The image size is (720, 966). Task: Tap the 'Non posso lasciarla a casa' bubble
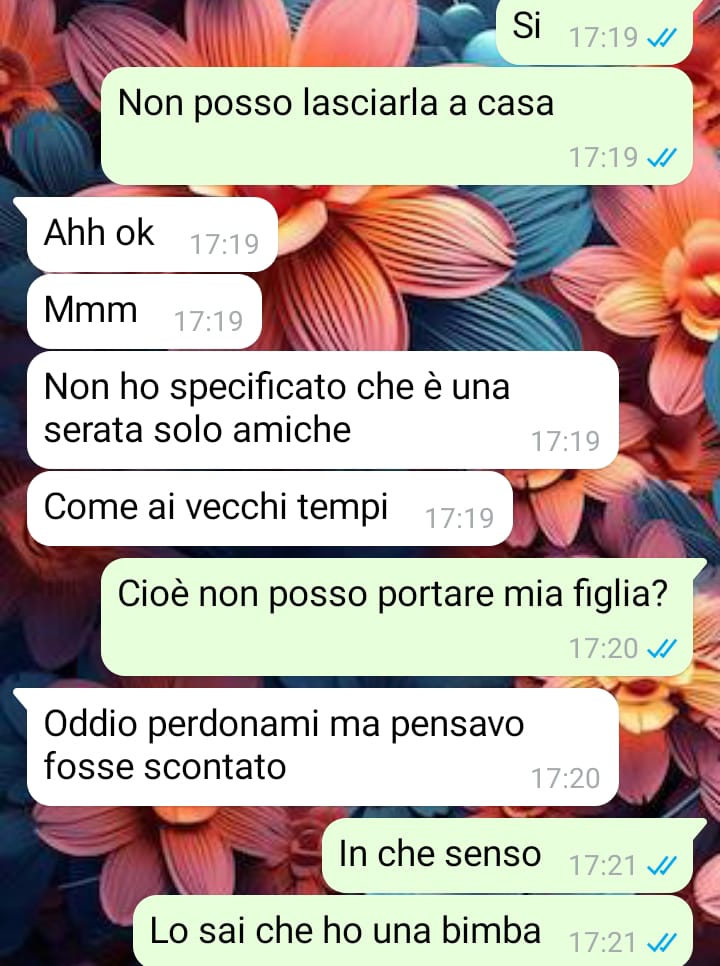point(397,126)
